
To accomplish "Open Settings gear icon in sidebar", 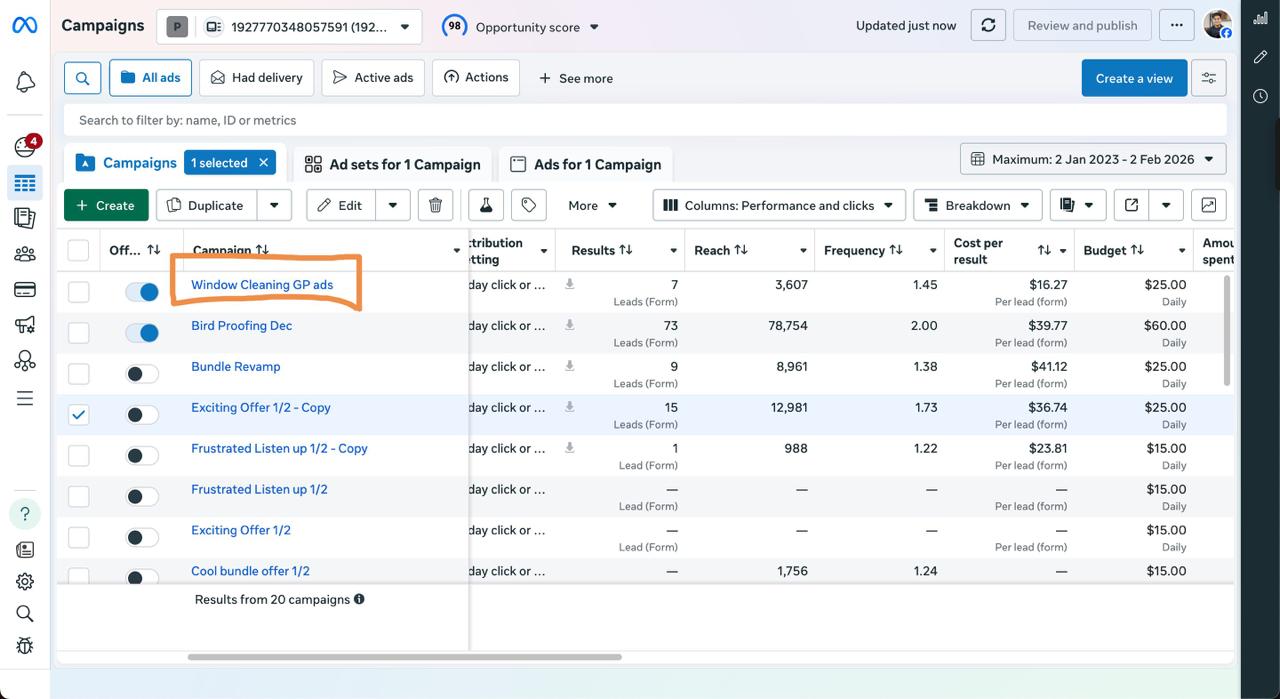I will 25,582.
